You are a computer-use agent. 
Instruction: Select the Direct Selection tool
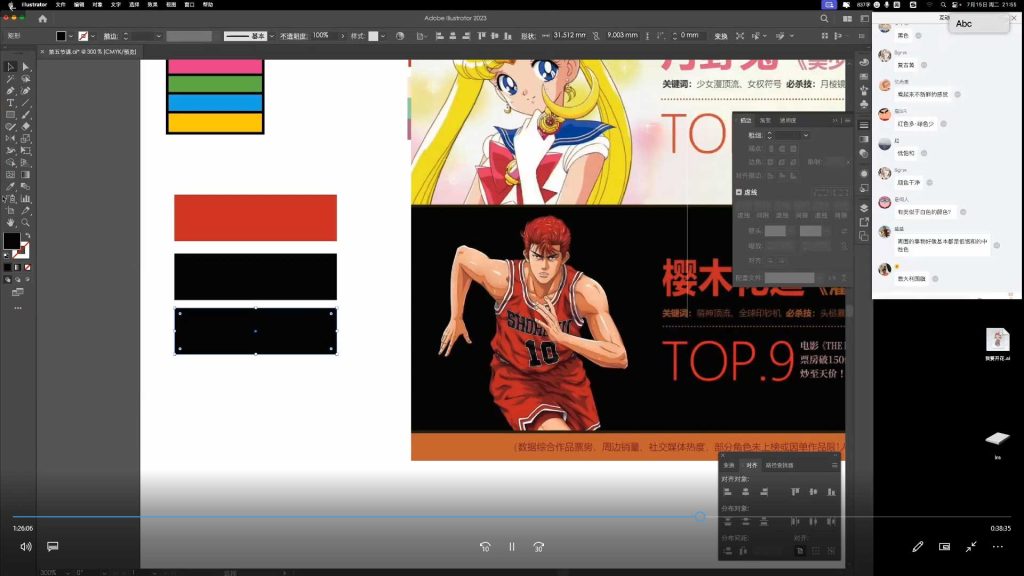point(25,67)
